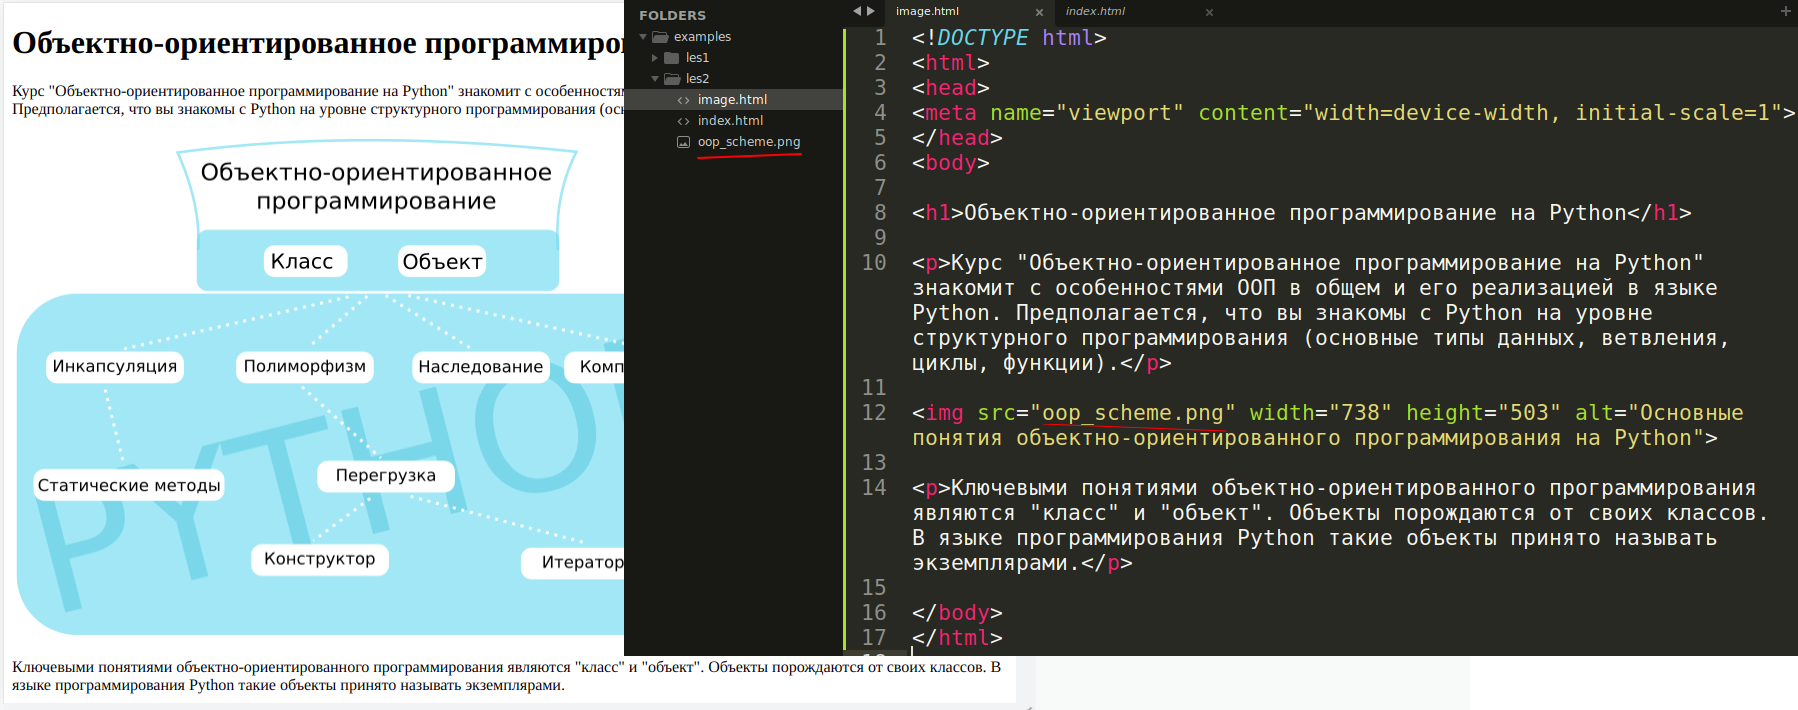Click the examples folder icon
The width and height of the screenshot is (1798, 710).
660,37
